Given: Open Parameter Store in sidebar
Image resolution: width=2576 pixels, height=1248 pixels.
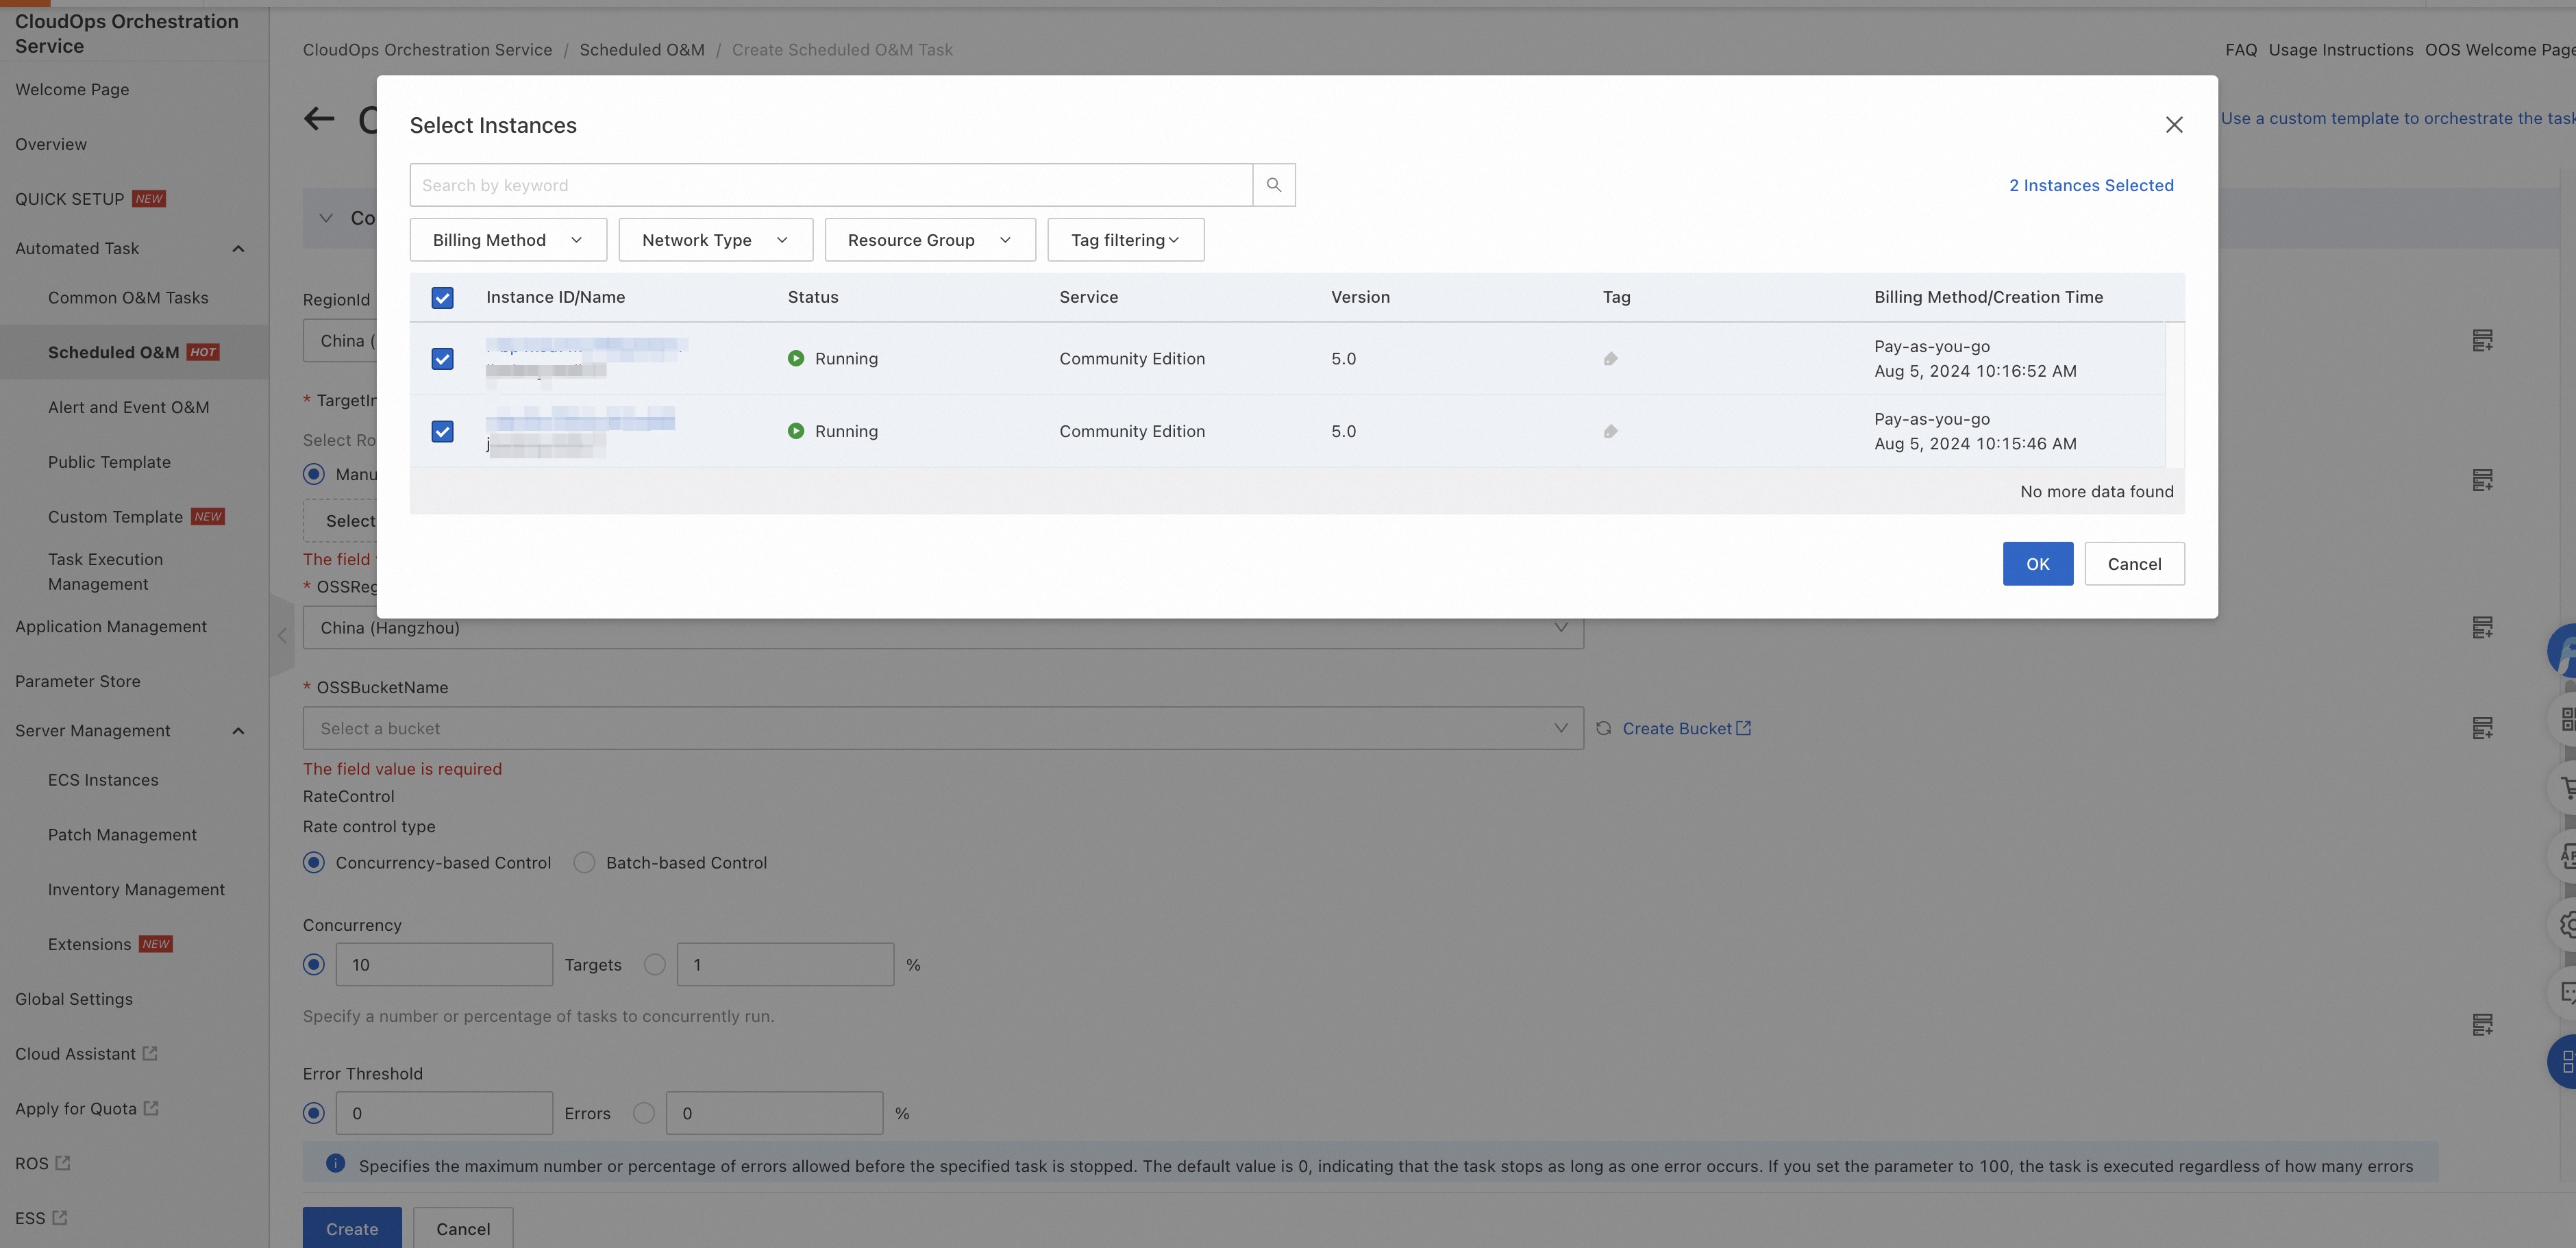Looking at the screenshot, I should [x=78, y=681].
